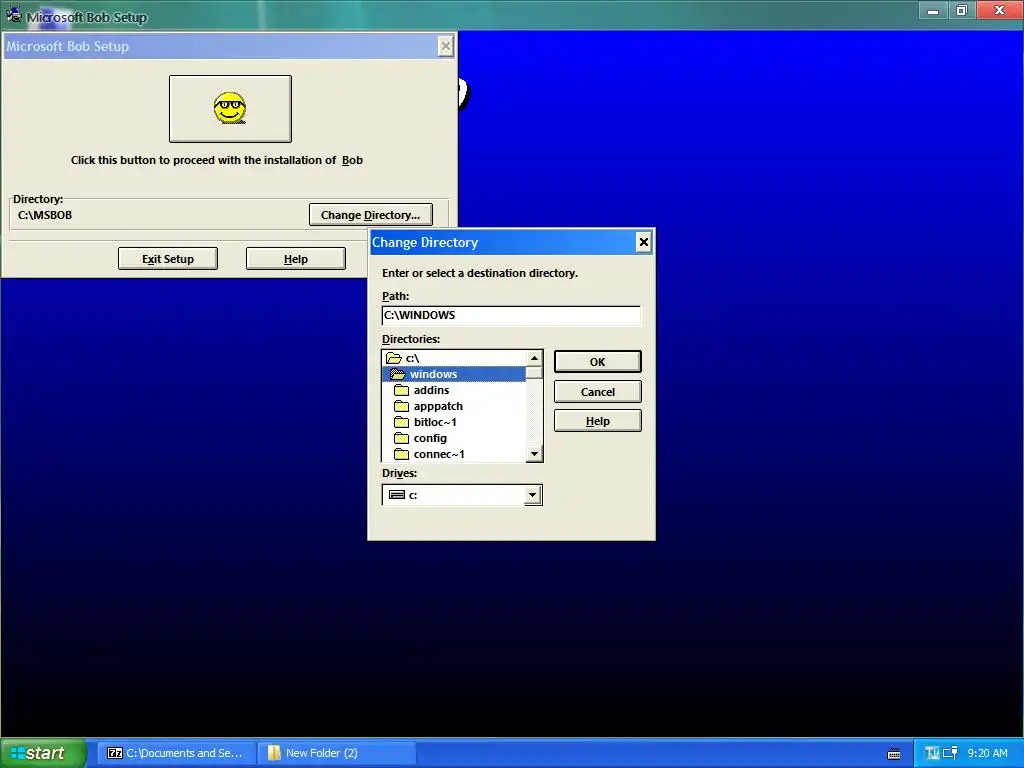Click the Microsoft Bob Setup title bar icon
Viewport: 1024px width, 768px height.
point(13,15)
